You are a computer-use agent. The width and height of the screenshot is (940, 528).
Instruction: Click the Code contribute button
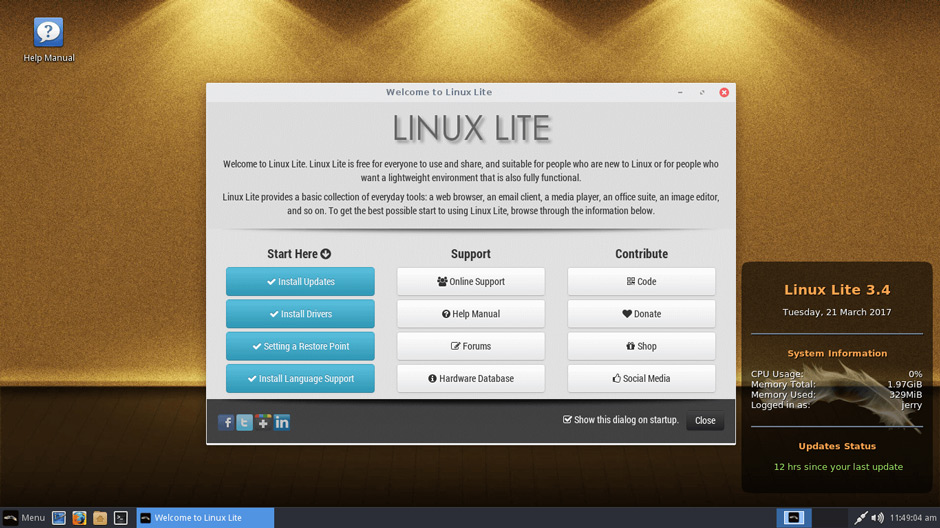pyautogui.click(x=641, y=282)
